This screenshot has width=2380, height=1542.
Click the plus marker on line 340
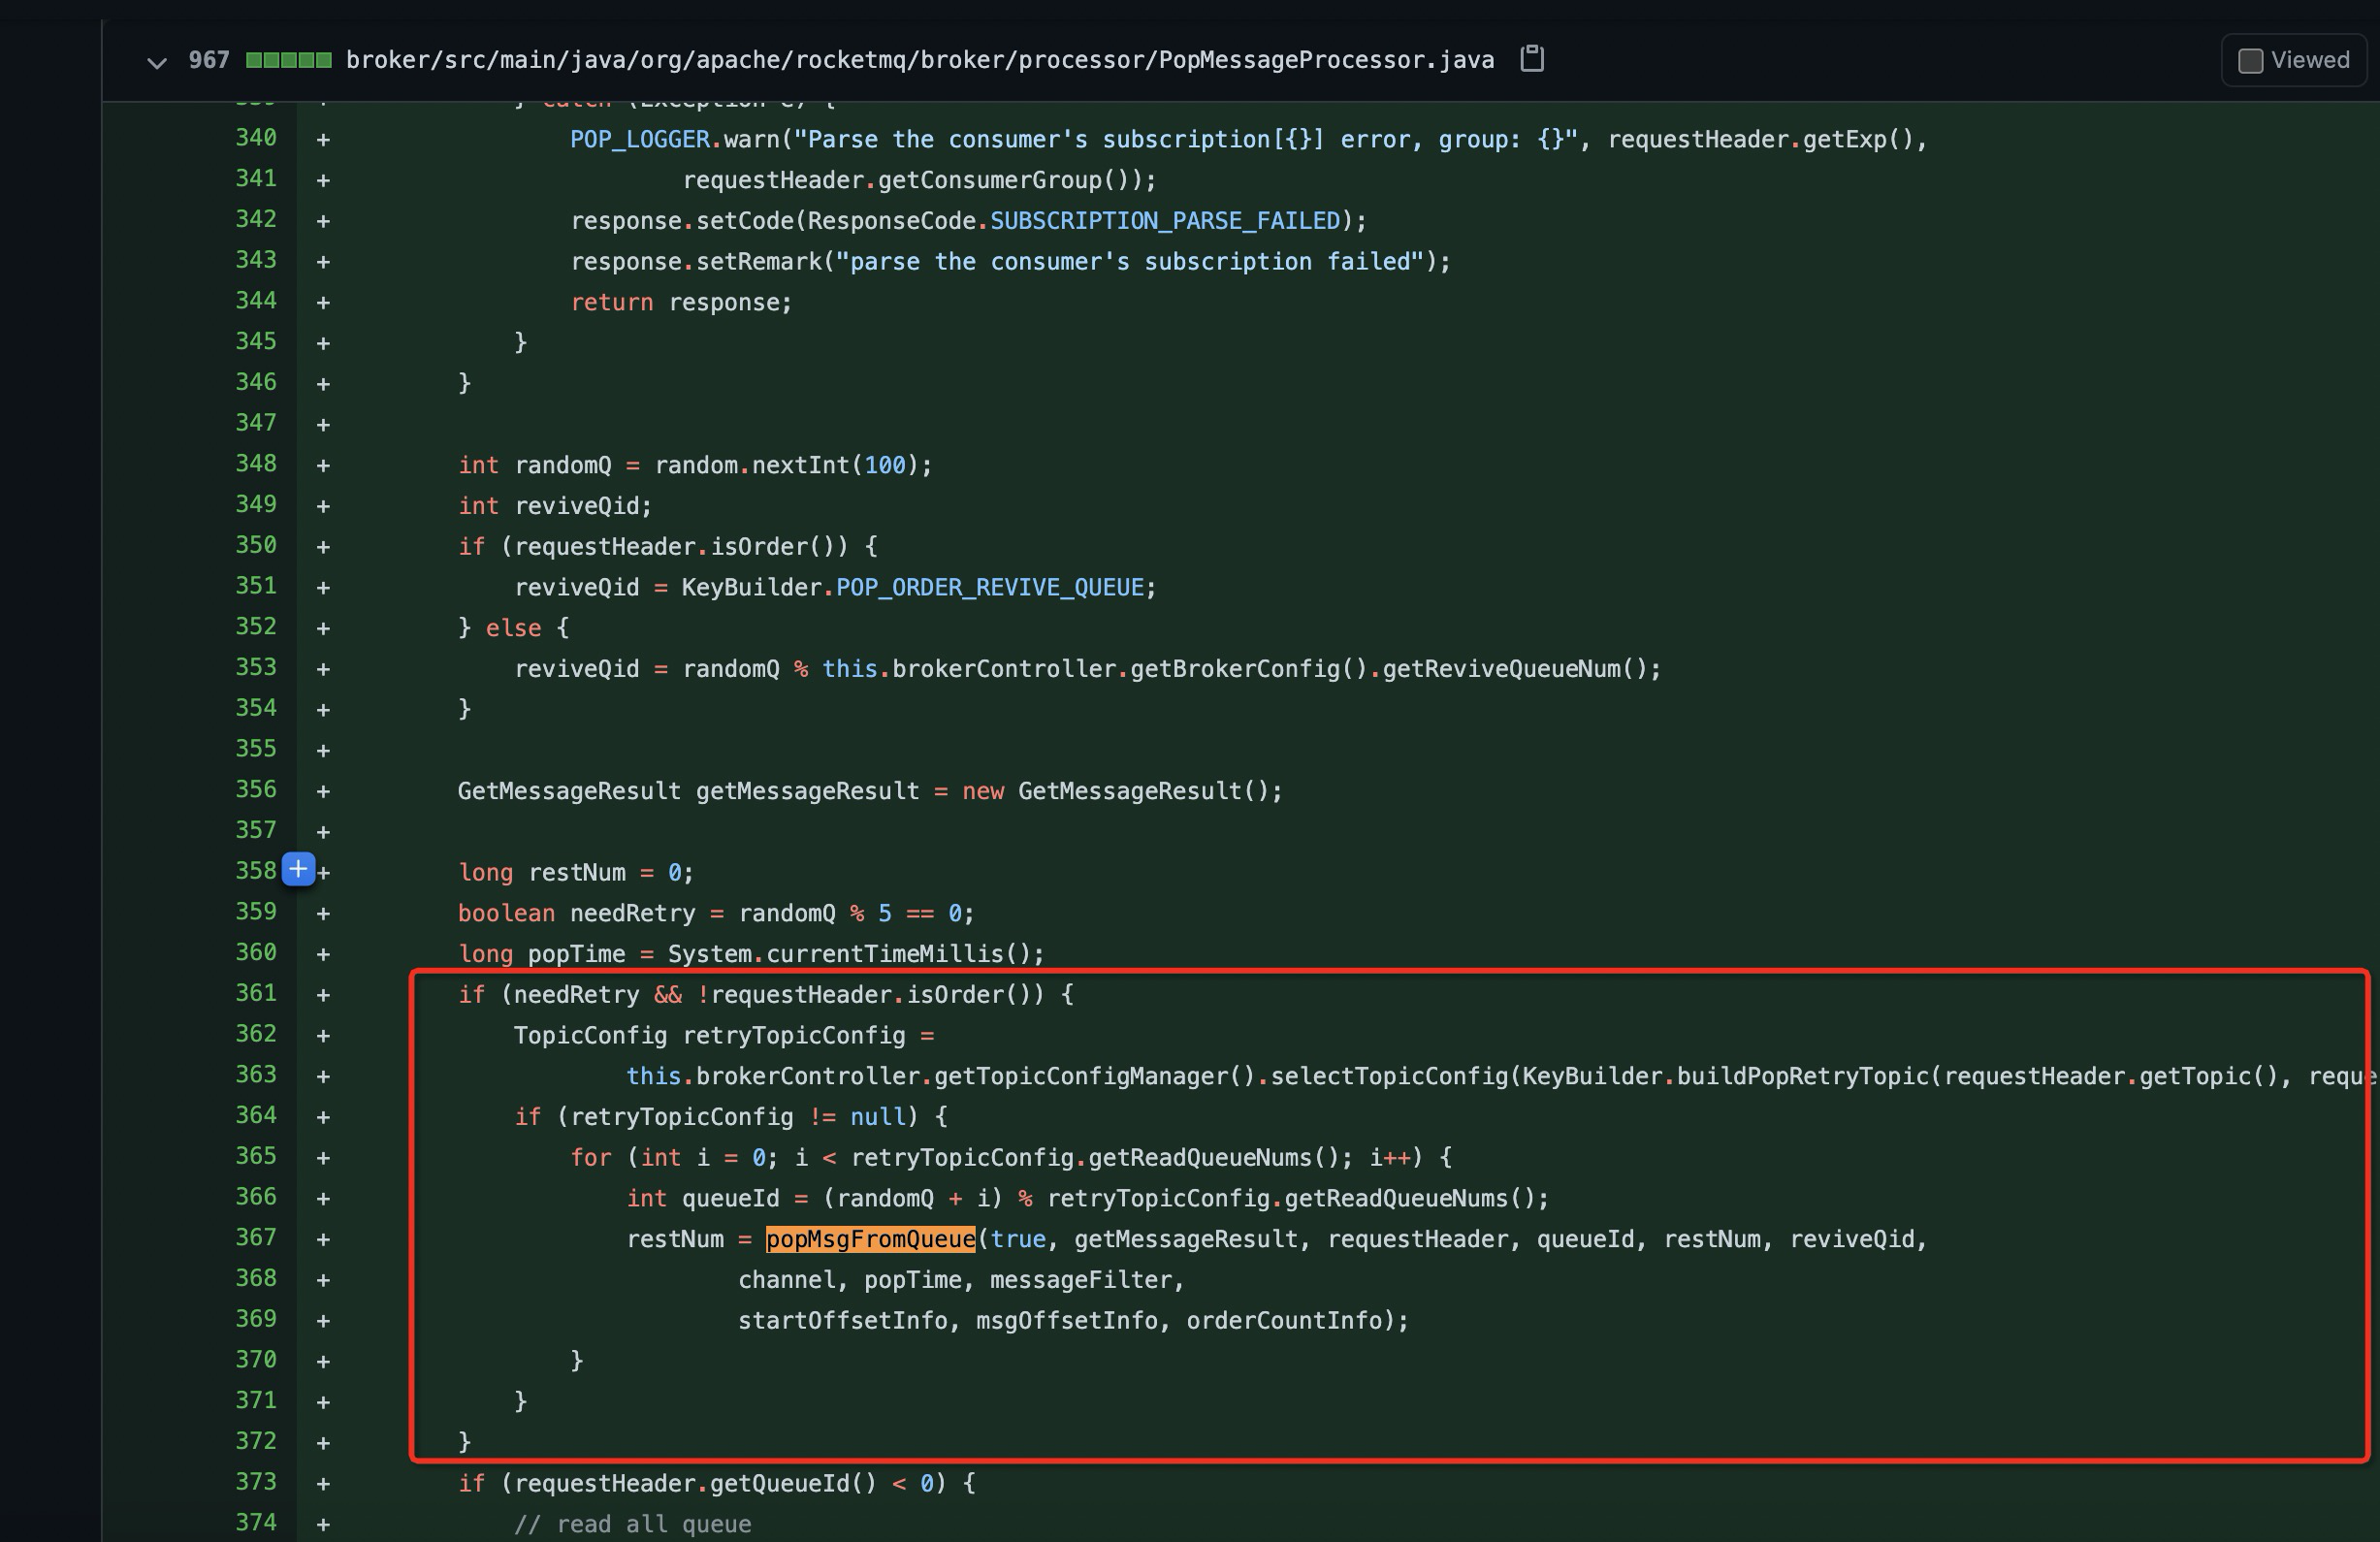click(323, 140)
